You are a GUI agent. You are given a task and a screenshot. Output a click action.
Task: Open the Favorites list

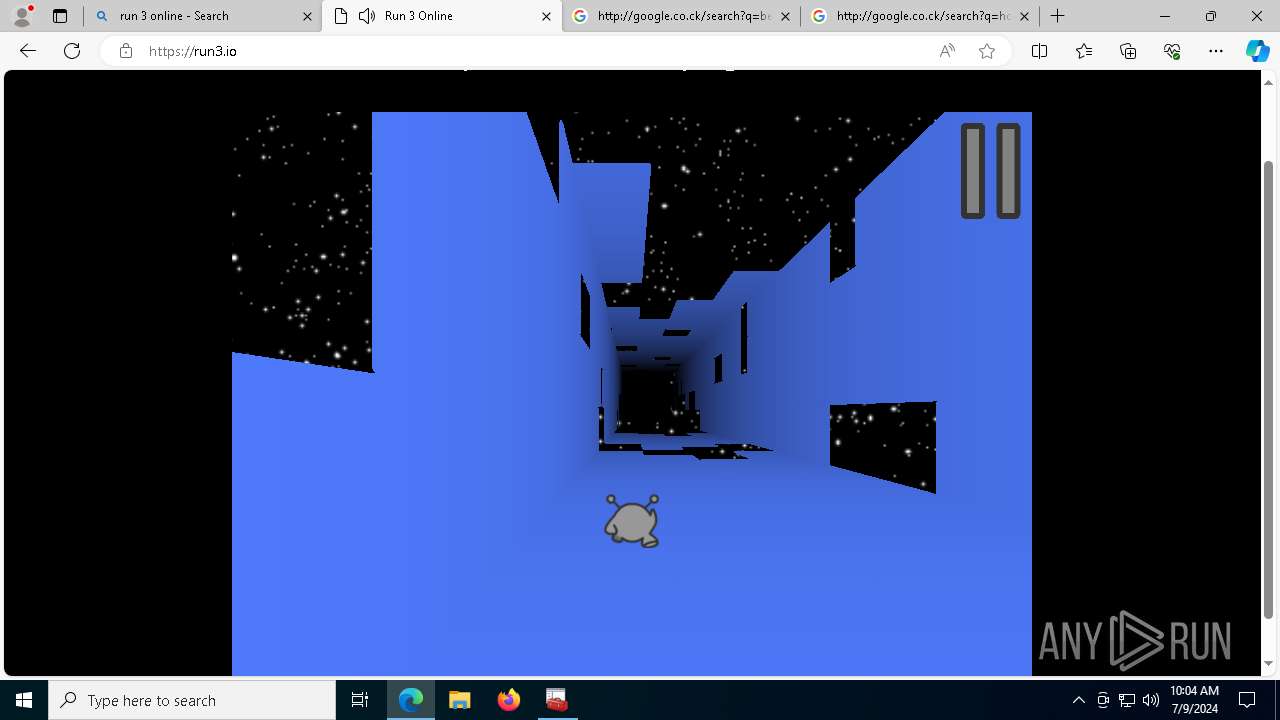pos(1084,51)
